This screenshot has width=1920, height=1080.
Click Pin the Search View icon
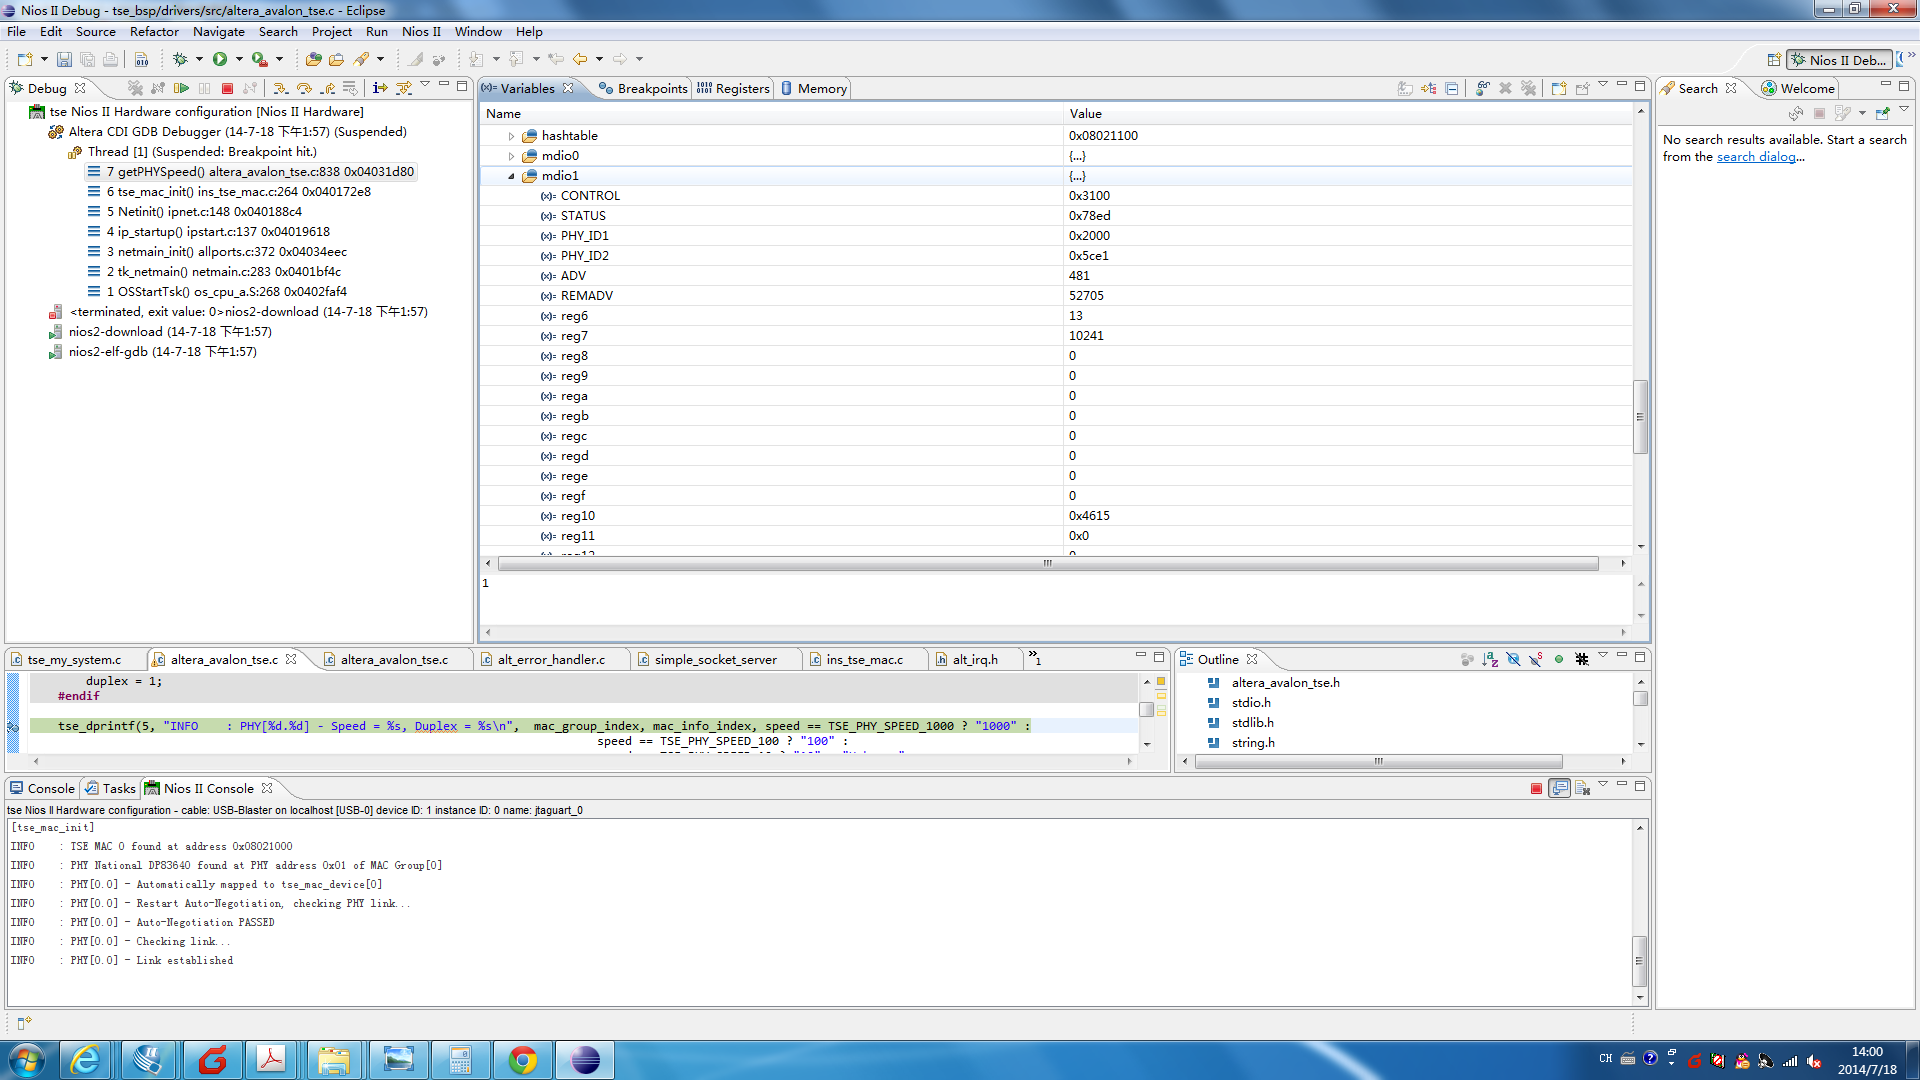point(1882,113)
